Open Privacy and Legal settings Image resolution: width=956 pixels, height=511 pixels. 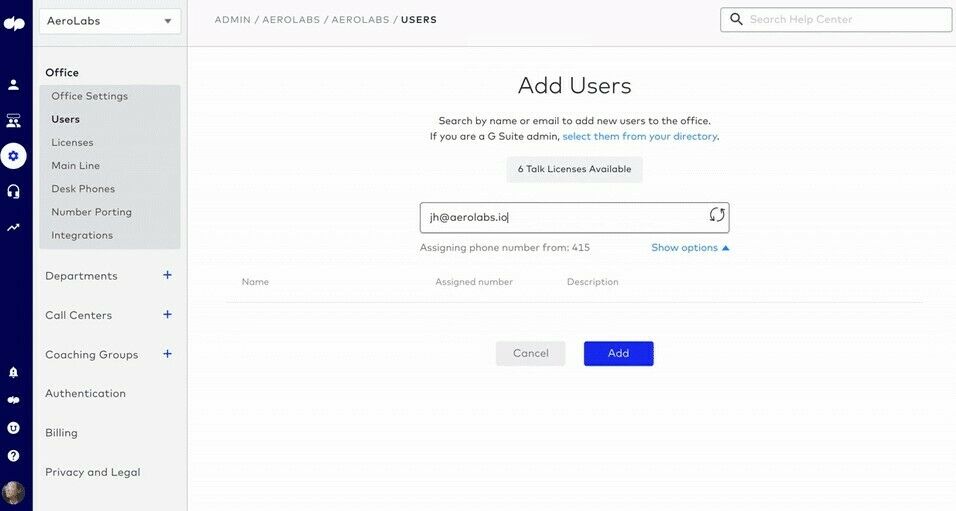tap(93, 472)
